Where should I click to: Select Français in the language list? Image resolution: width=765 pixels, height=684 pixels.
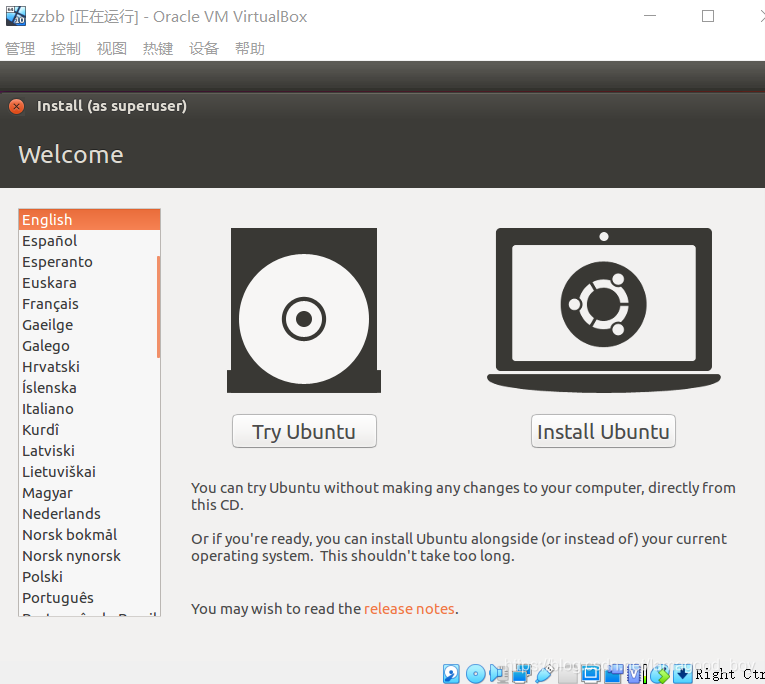[x=89, y=303]
